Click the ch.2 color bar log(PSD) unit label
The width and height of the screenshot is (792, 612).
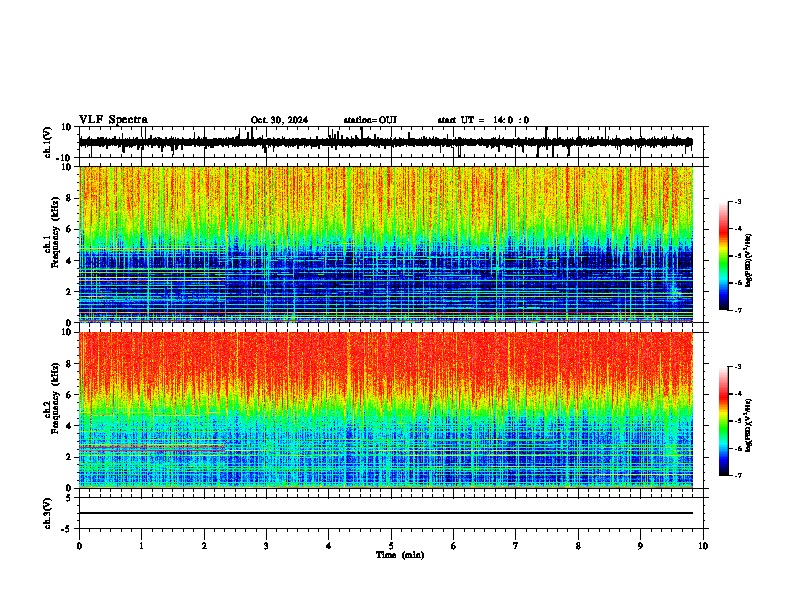pyautogui.click(x=749, y=425)
